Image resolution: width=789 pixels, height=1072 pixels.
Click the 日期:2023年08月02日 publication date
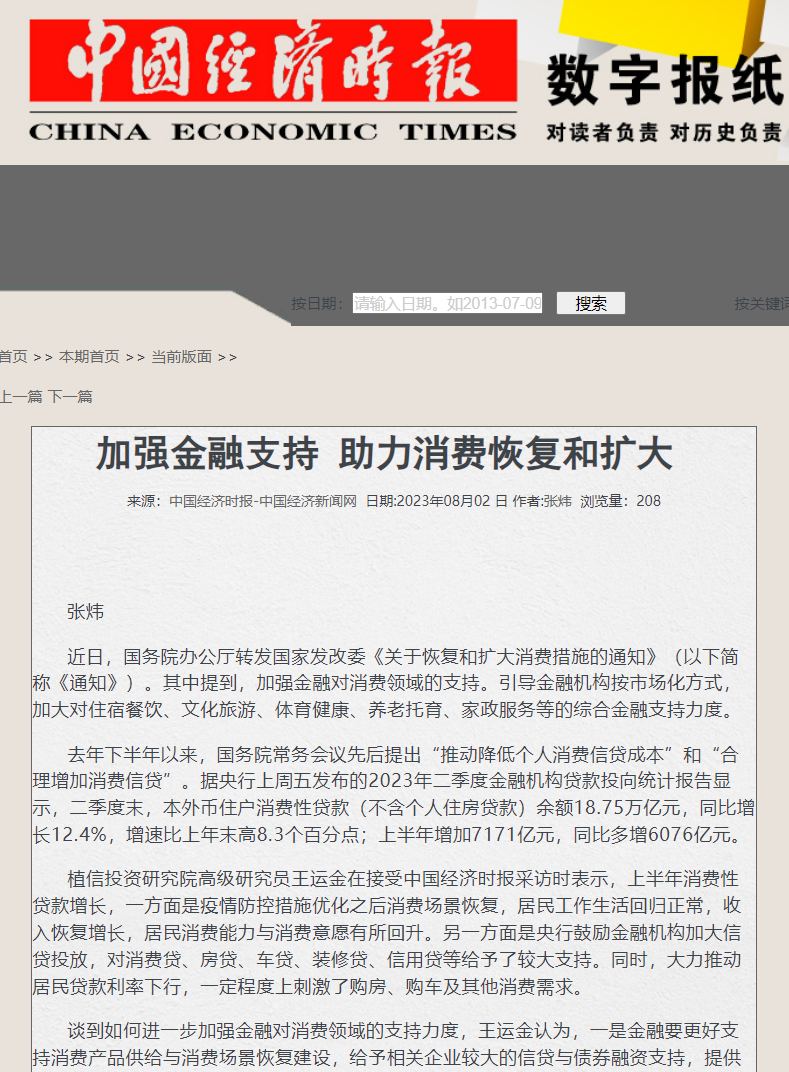(x=436, y=501)
